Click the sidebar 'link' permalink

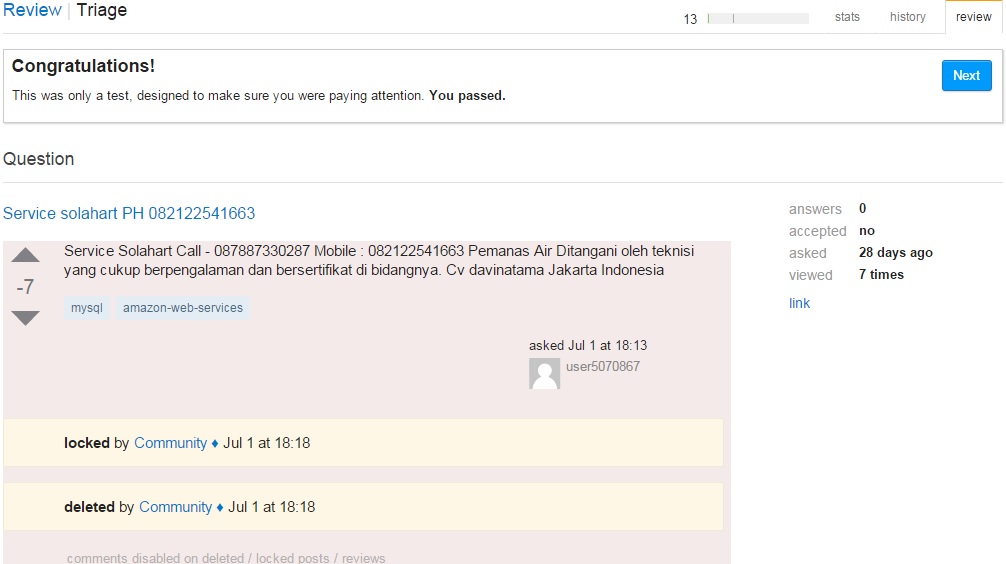coord(799,303)
